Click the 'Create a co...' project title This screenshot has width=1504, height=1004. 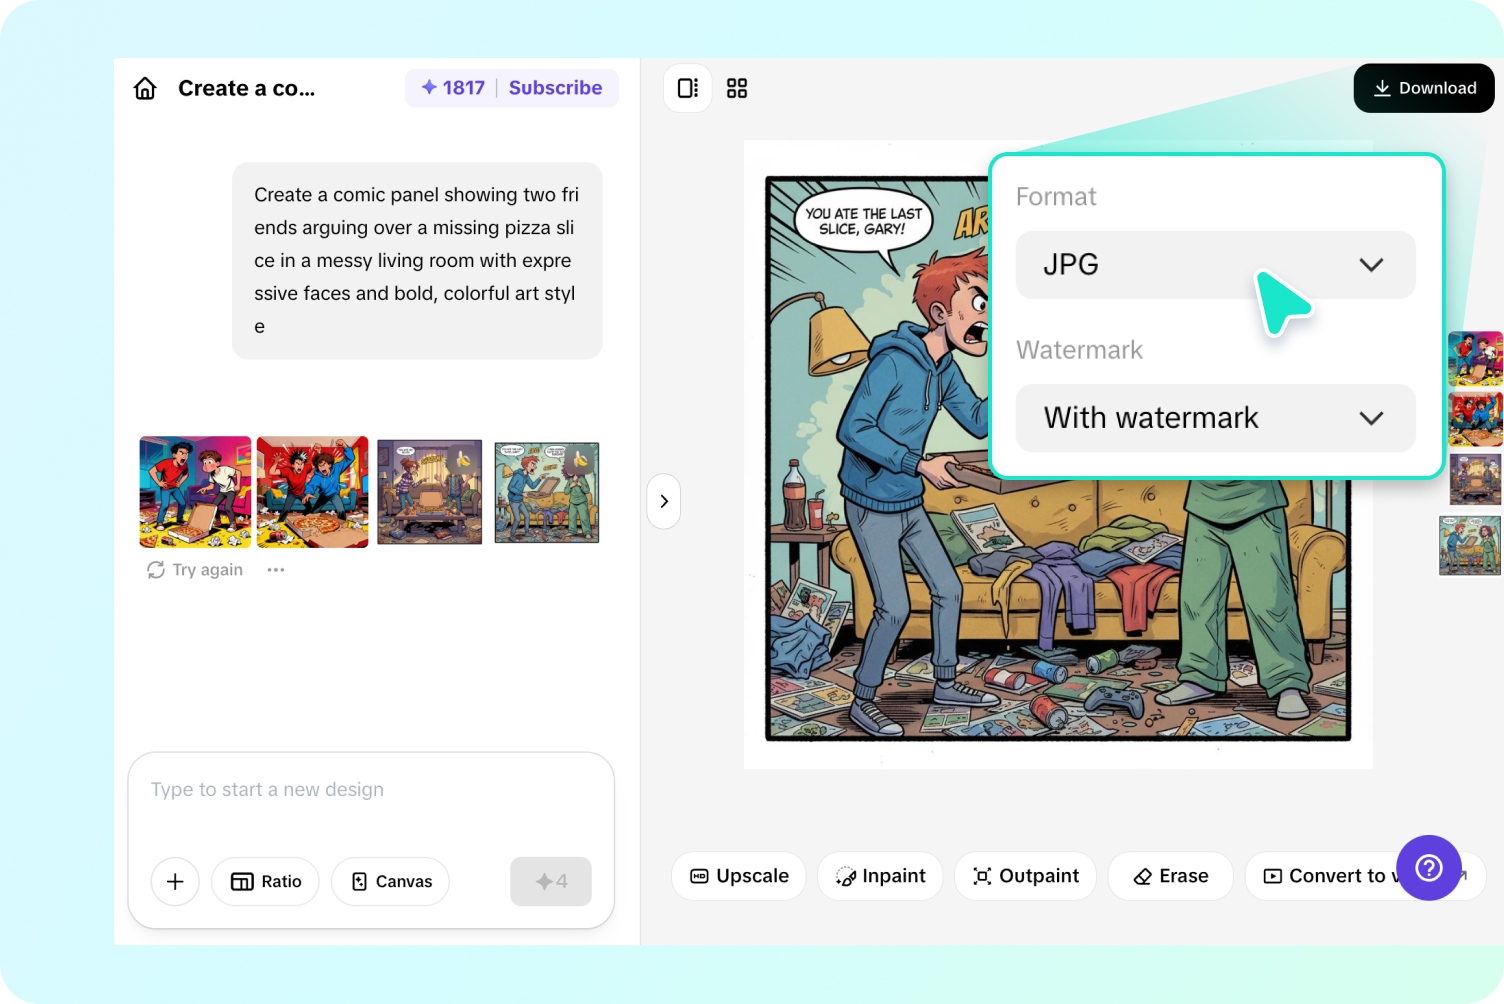click(x=246, y=88)
